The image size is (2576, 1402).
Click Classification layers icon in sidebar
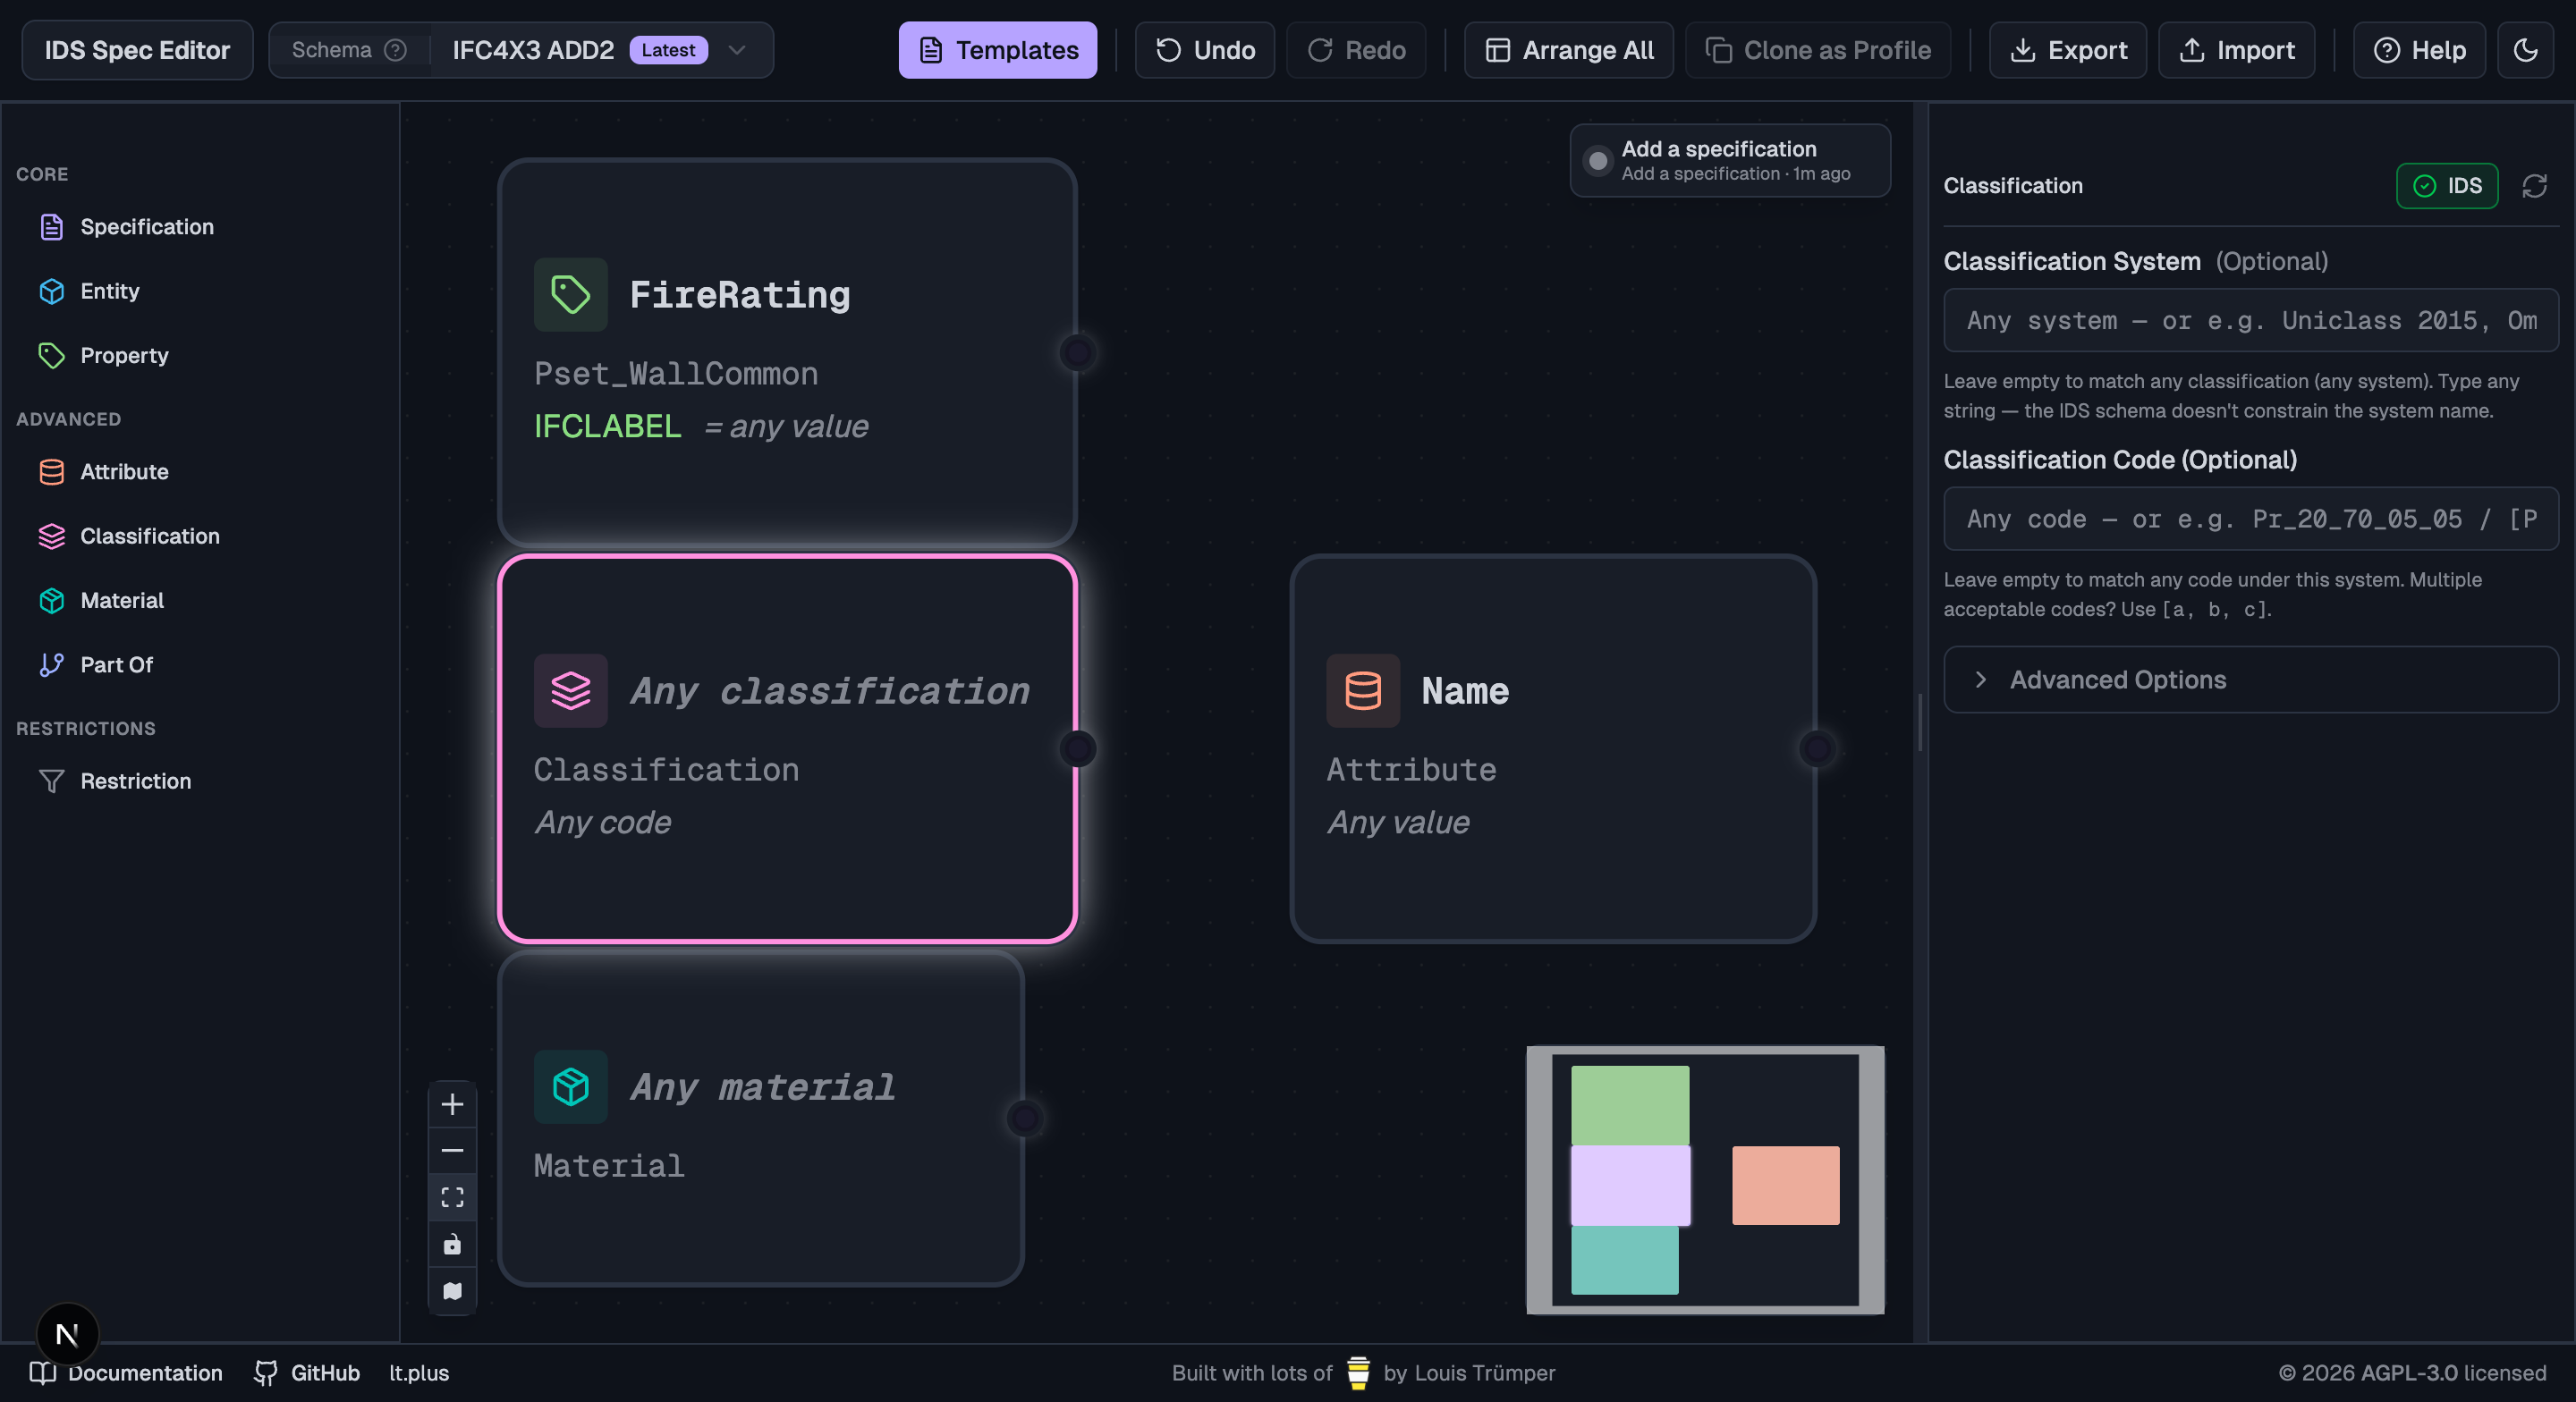pos(52,536)
